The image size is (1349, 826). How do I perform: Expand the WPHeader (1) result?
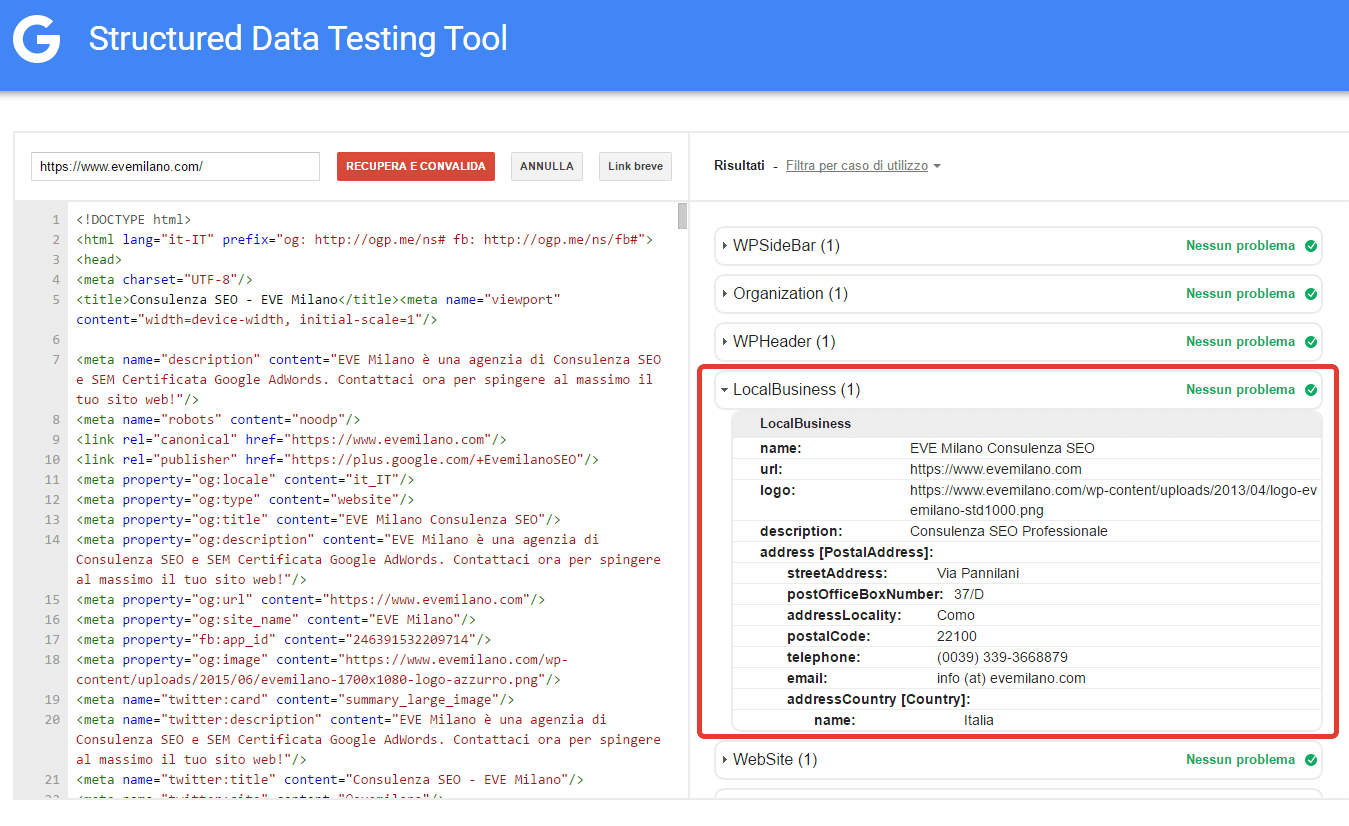tap(1018, 342)
